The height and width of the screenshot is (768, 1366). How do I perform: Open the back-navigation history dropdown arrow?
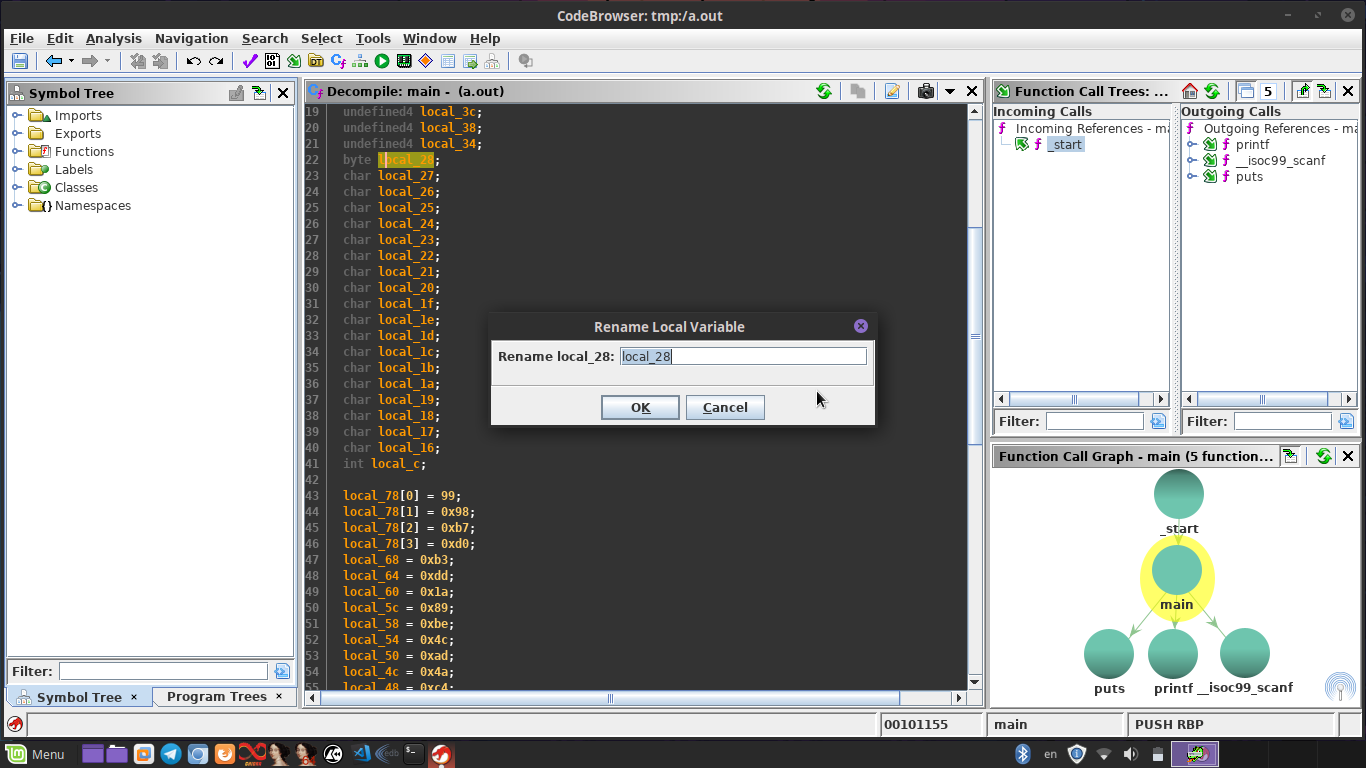[71, 61]
